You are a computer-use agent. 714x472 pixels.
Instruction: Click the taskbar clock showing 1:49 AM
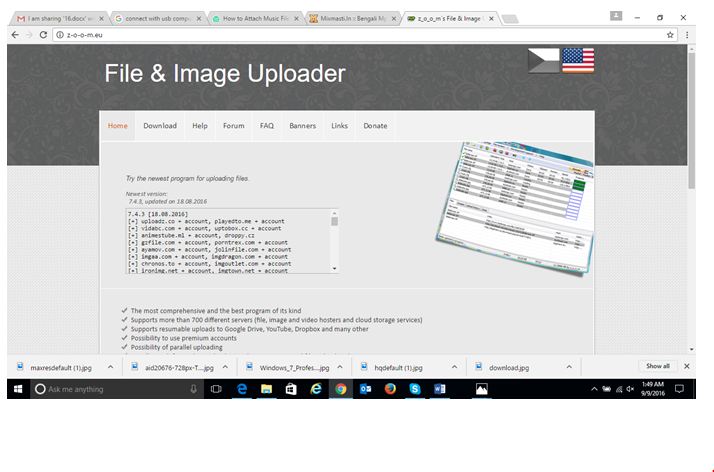click(x=653, y=389)
